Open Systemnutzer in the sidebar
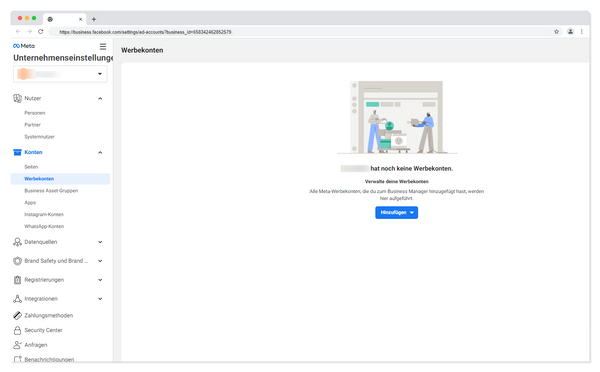Image resolution: width=600 pixels, height=372 pixels. click(x=39, y=137)
